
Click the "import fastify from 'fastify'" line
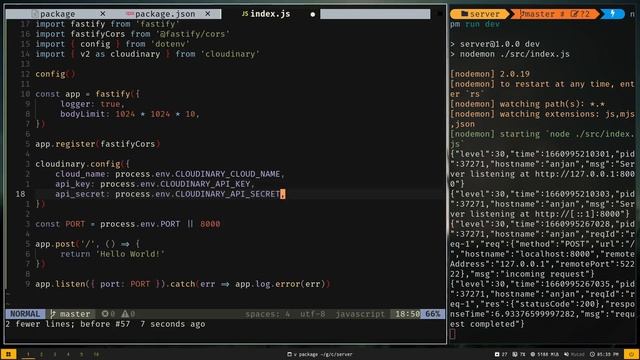(107, 24)
